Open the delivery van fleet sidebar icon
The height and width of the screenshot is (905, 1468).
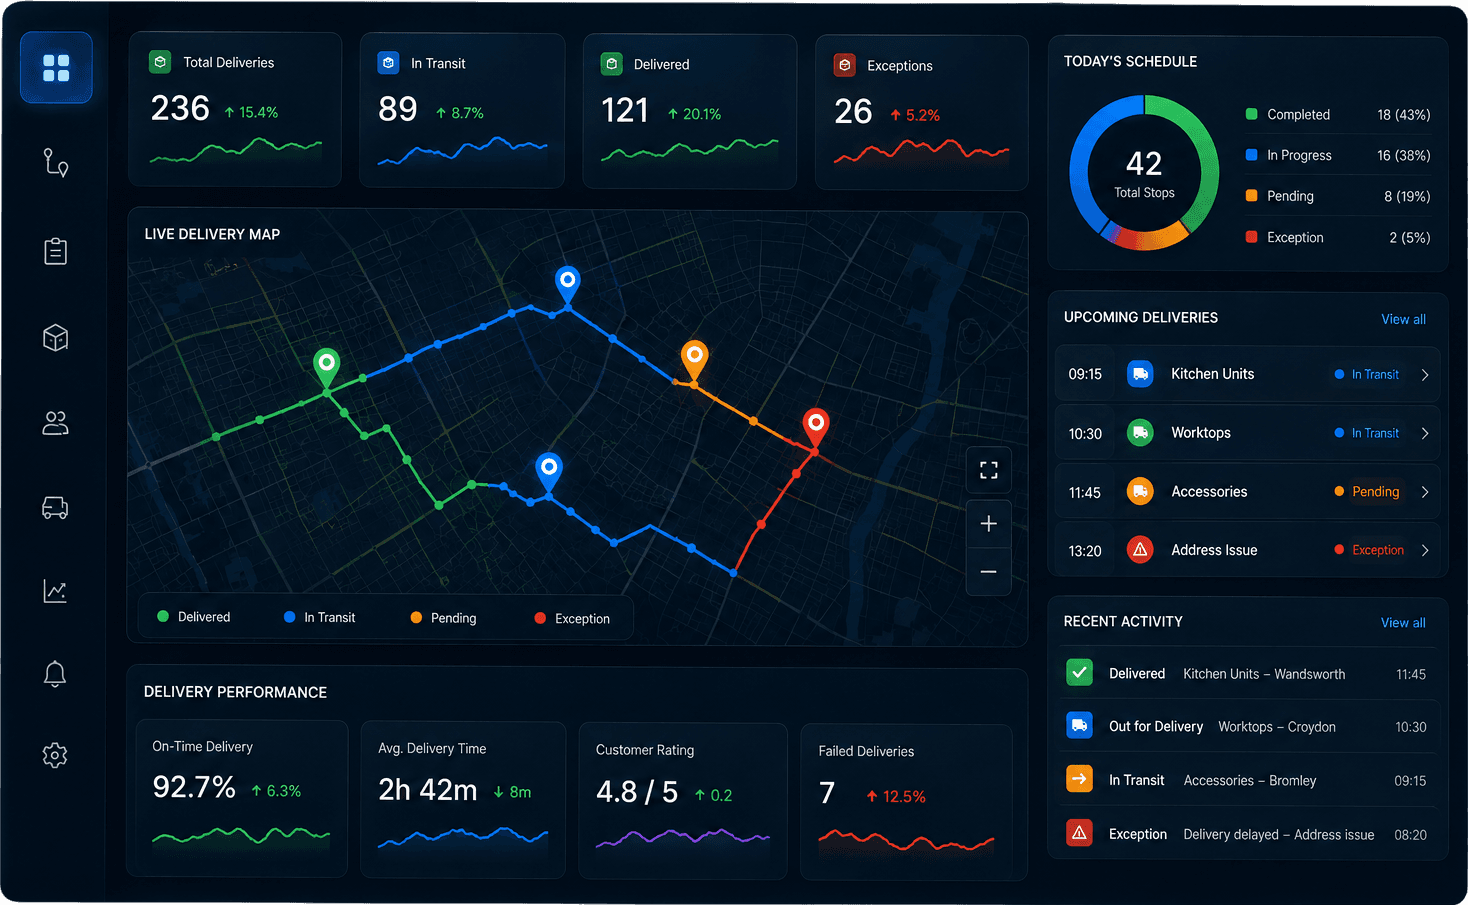pyautogui.click(x=56, y=508)
